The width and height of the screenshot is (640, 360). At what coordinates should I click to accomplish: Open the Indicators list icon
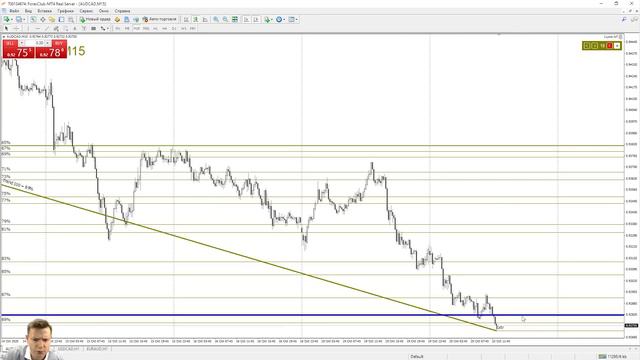point(267,19)
